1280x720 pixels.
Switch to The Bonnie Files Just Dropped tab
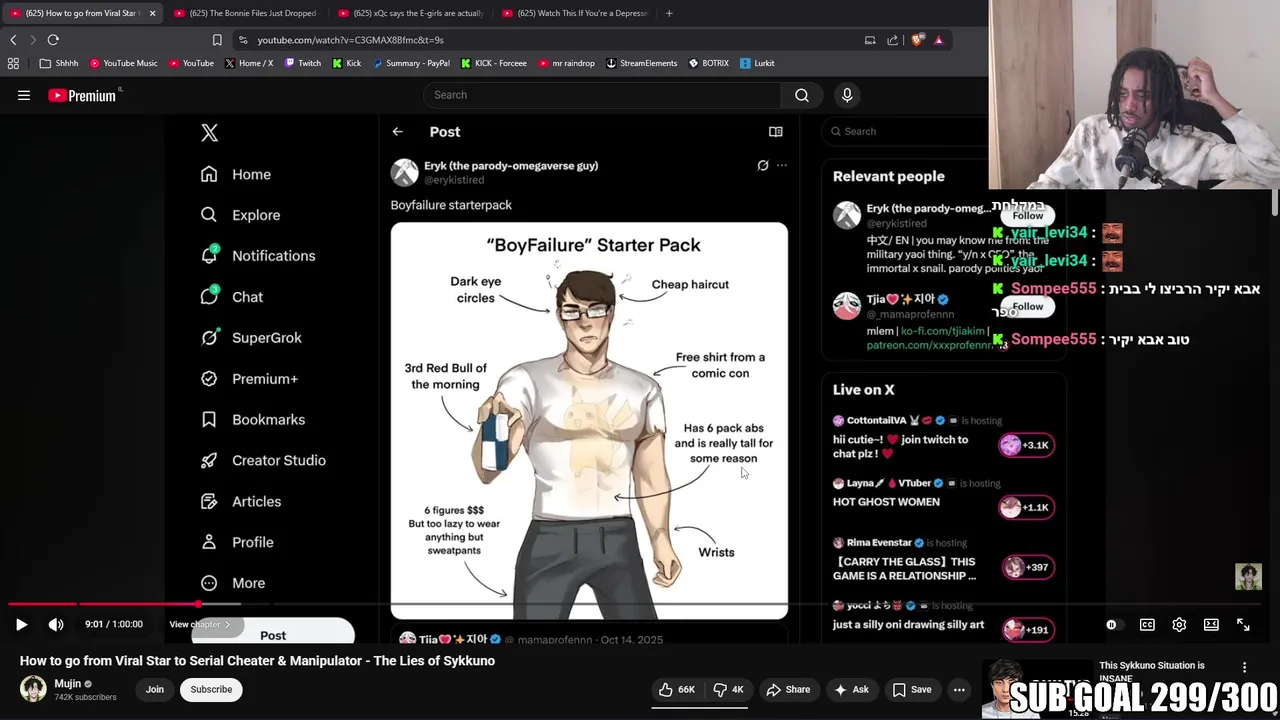point(245,13)
